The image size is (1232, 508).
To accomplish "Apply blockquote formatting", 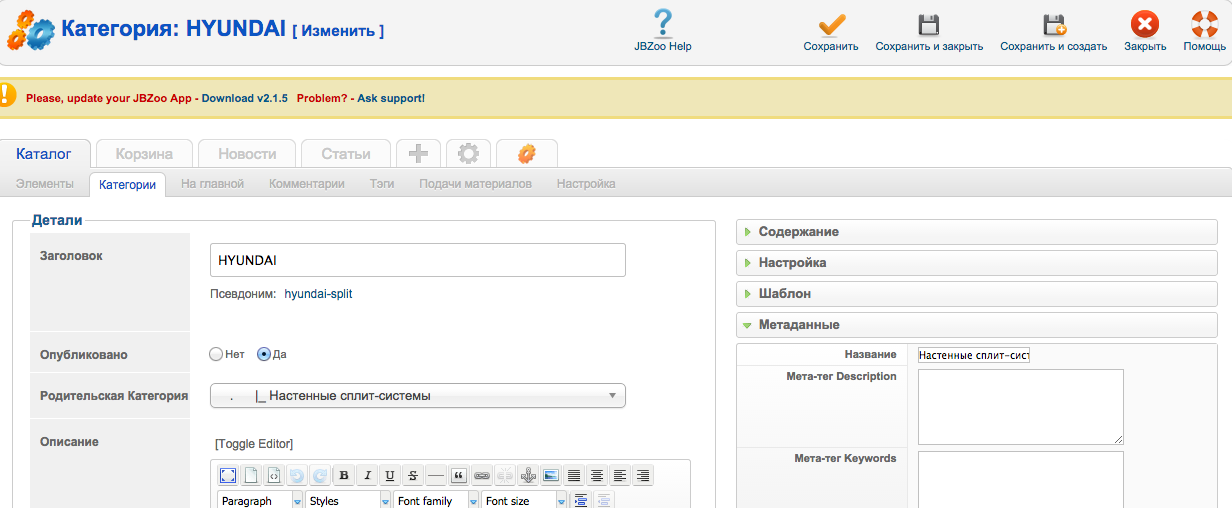I will 459,476.
